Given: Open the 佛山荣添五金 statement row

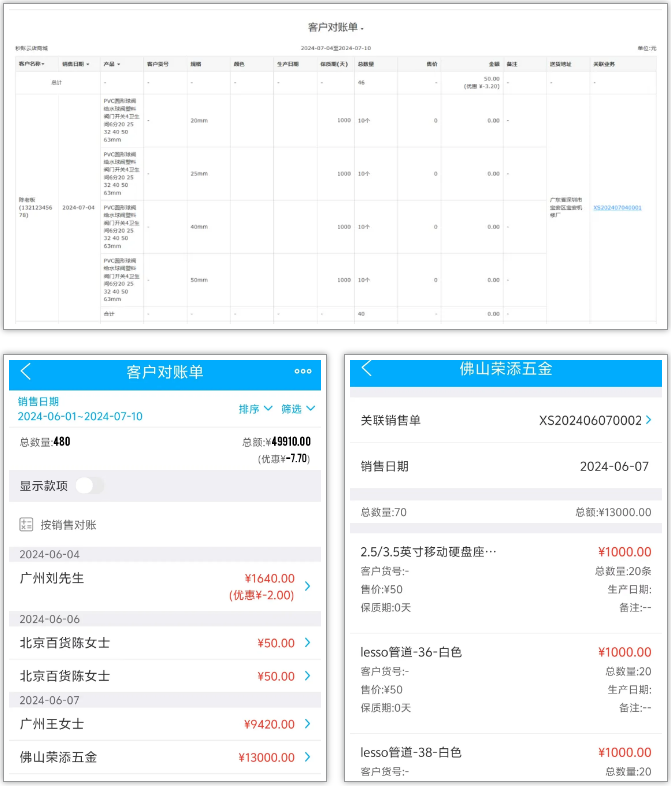Looking at the screenshot, I should tap(165, 757).
